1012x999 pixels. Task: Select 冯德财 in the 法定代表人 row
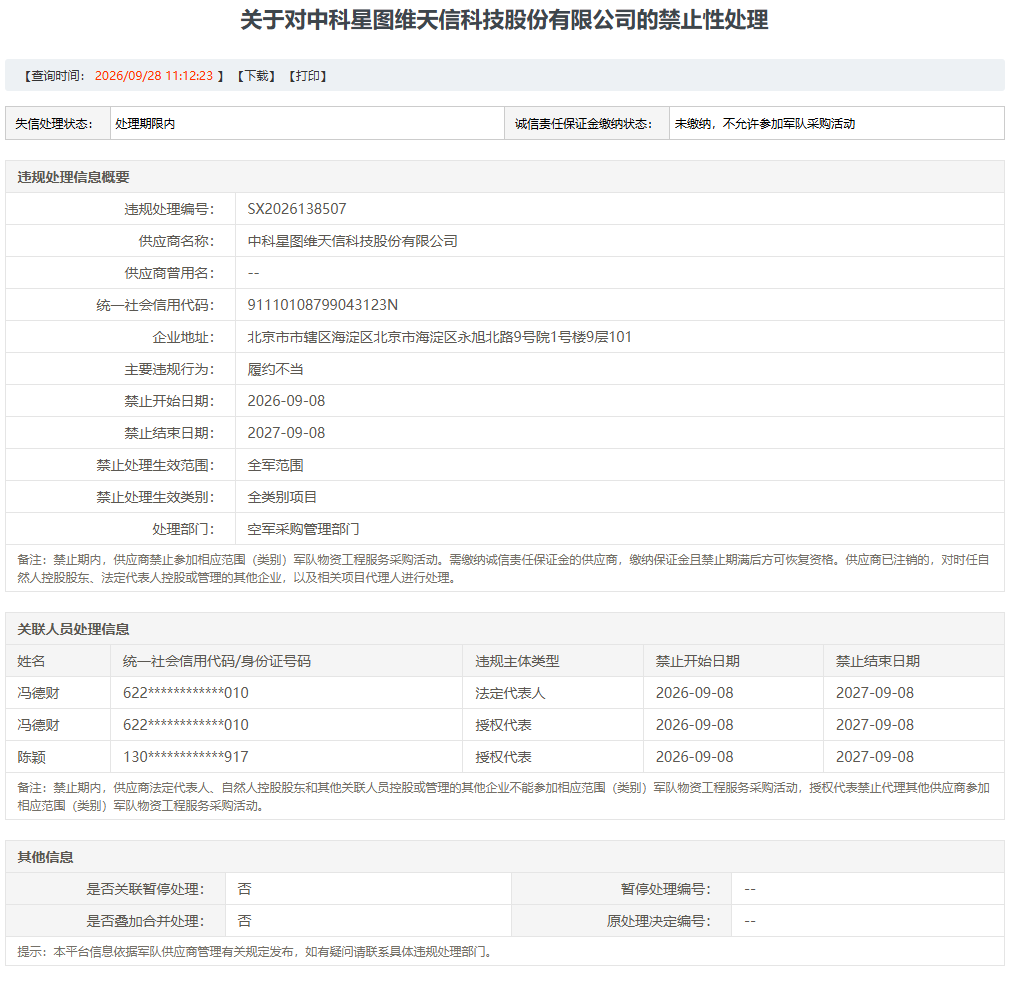38,693
